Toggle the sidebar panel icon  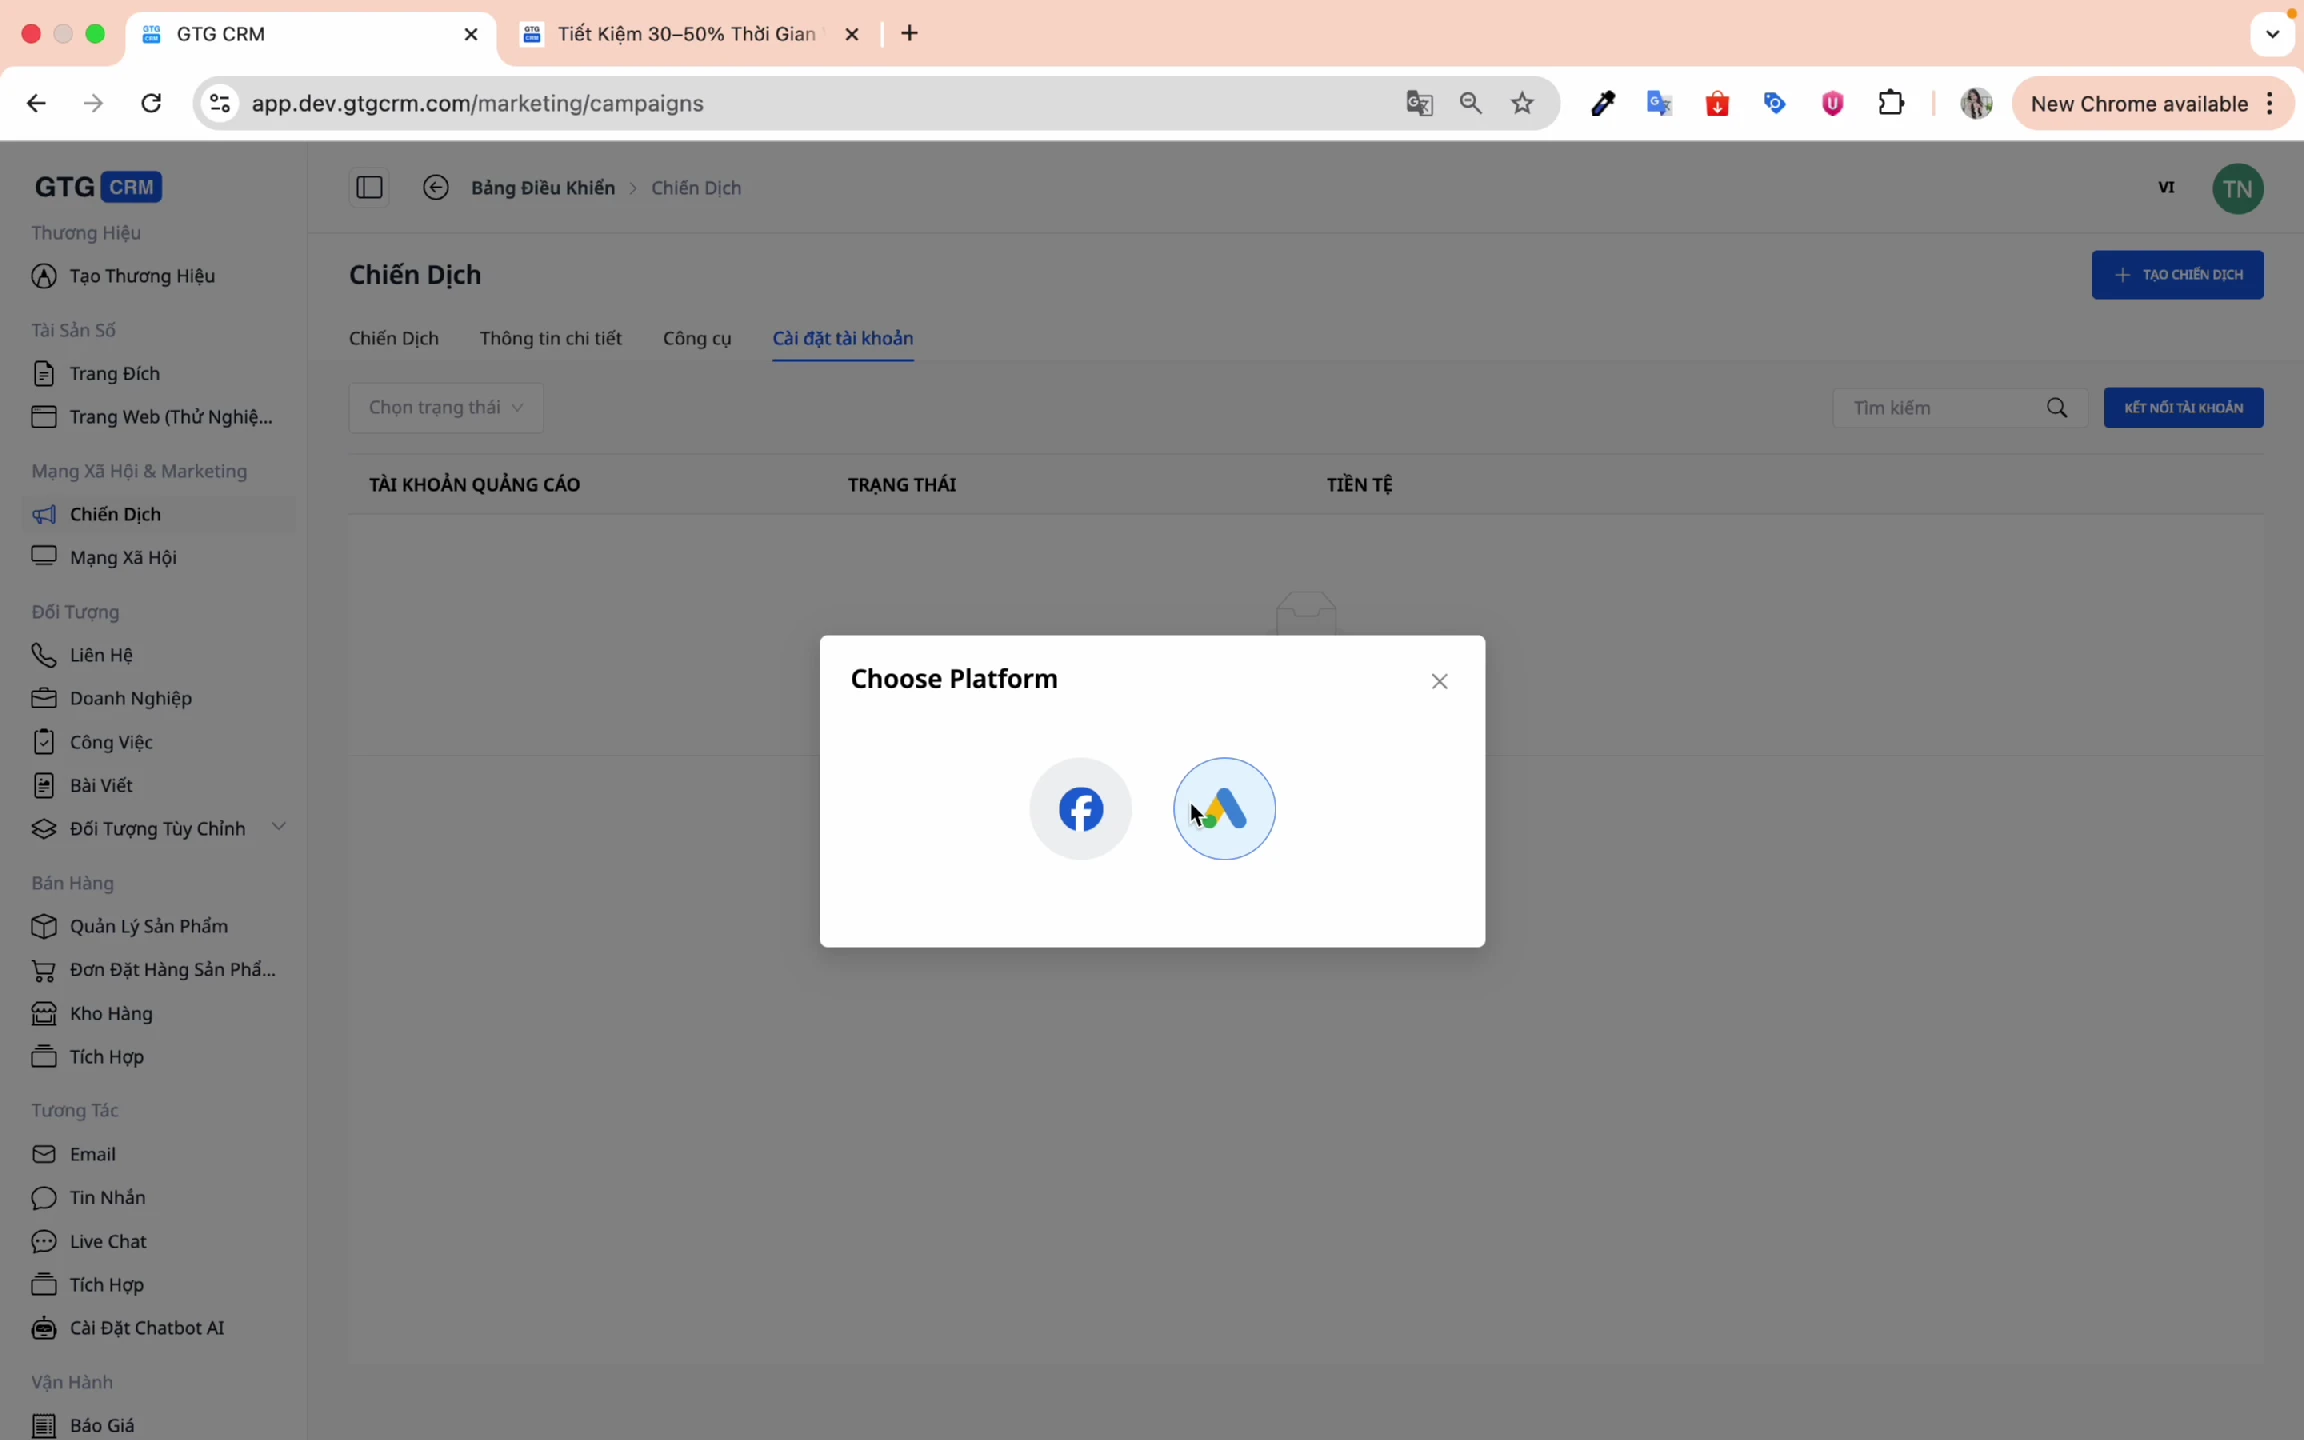click(369, 187)
